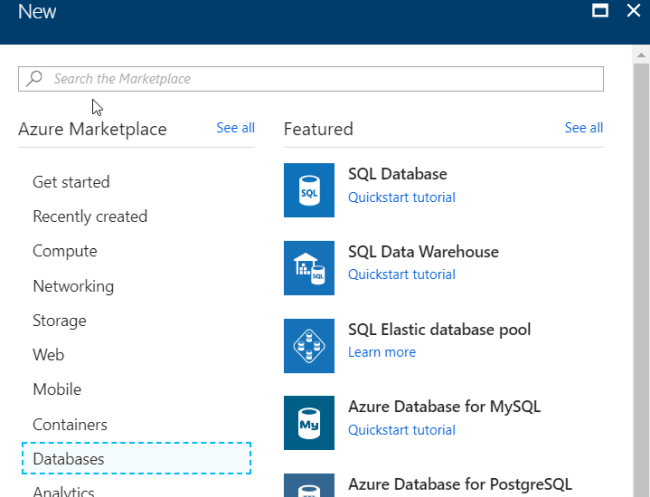The image size is (650, 497).
Task: Open See all for Featured
Action: pyautogui.click(x=584, y=128)
